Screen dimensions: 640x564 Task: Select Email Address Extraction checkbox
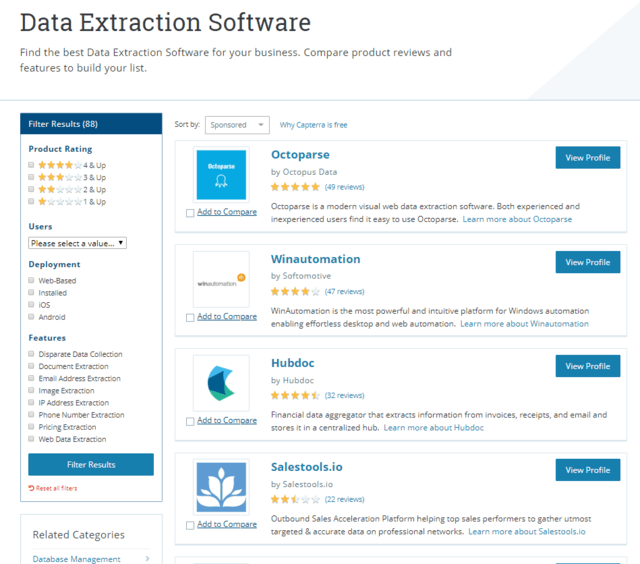[x=31, y=378]
